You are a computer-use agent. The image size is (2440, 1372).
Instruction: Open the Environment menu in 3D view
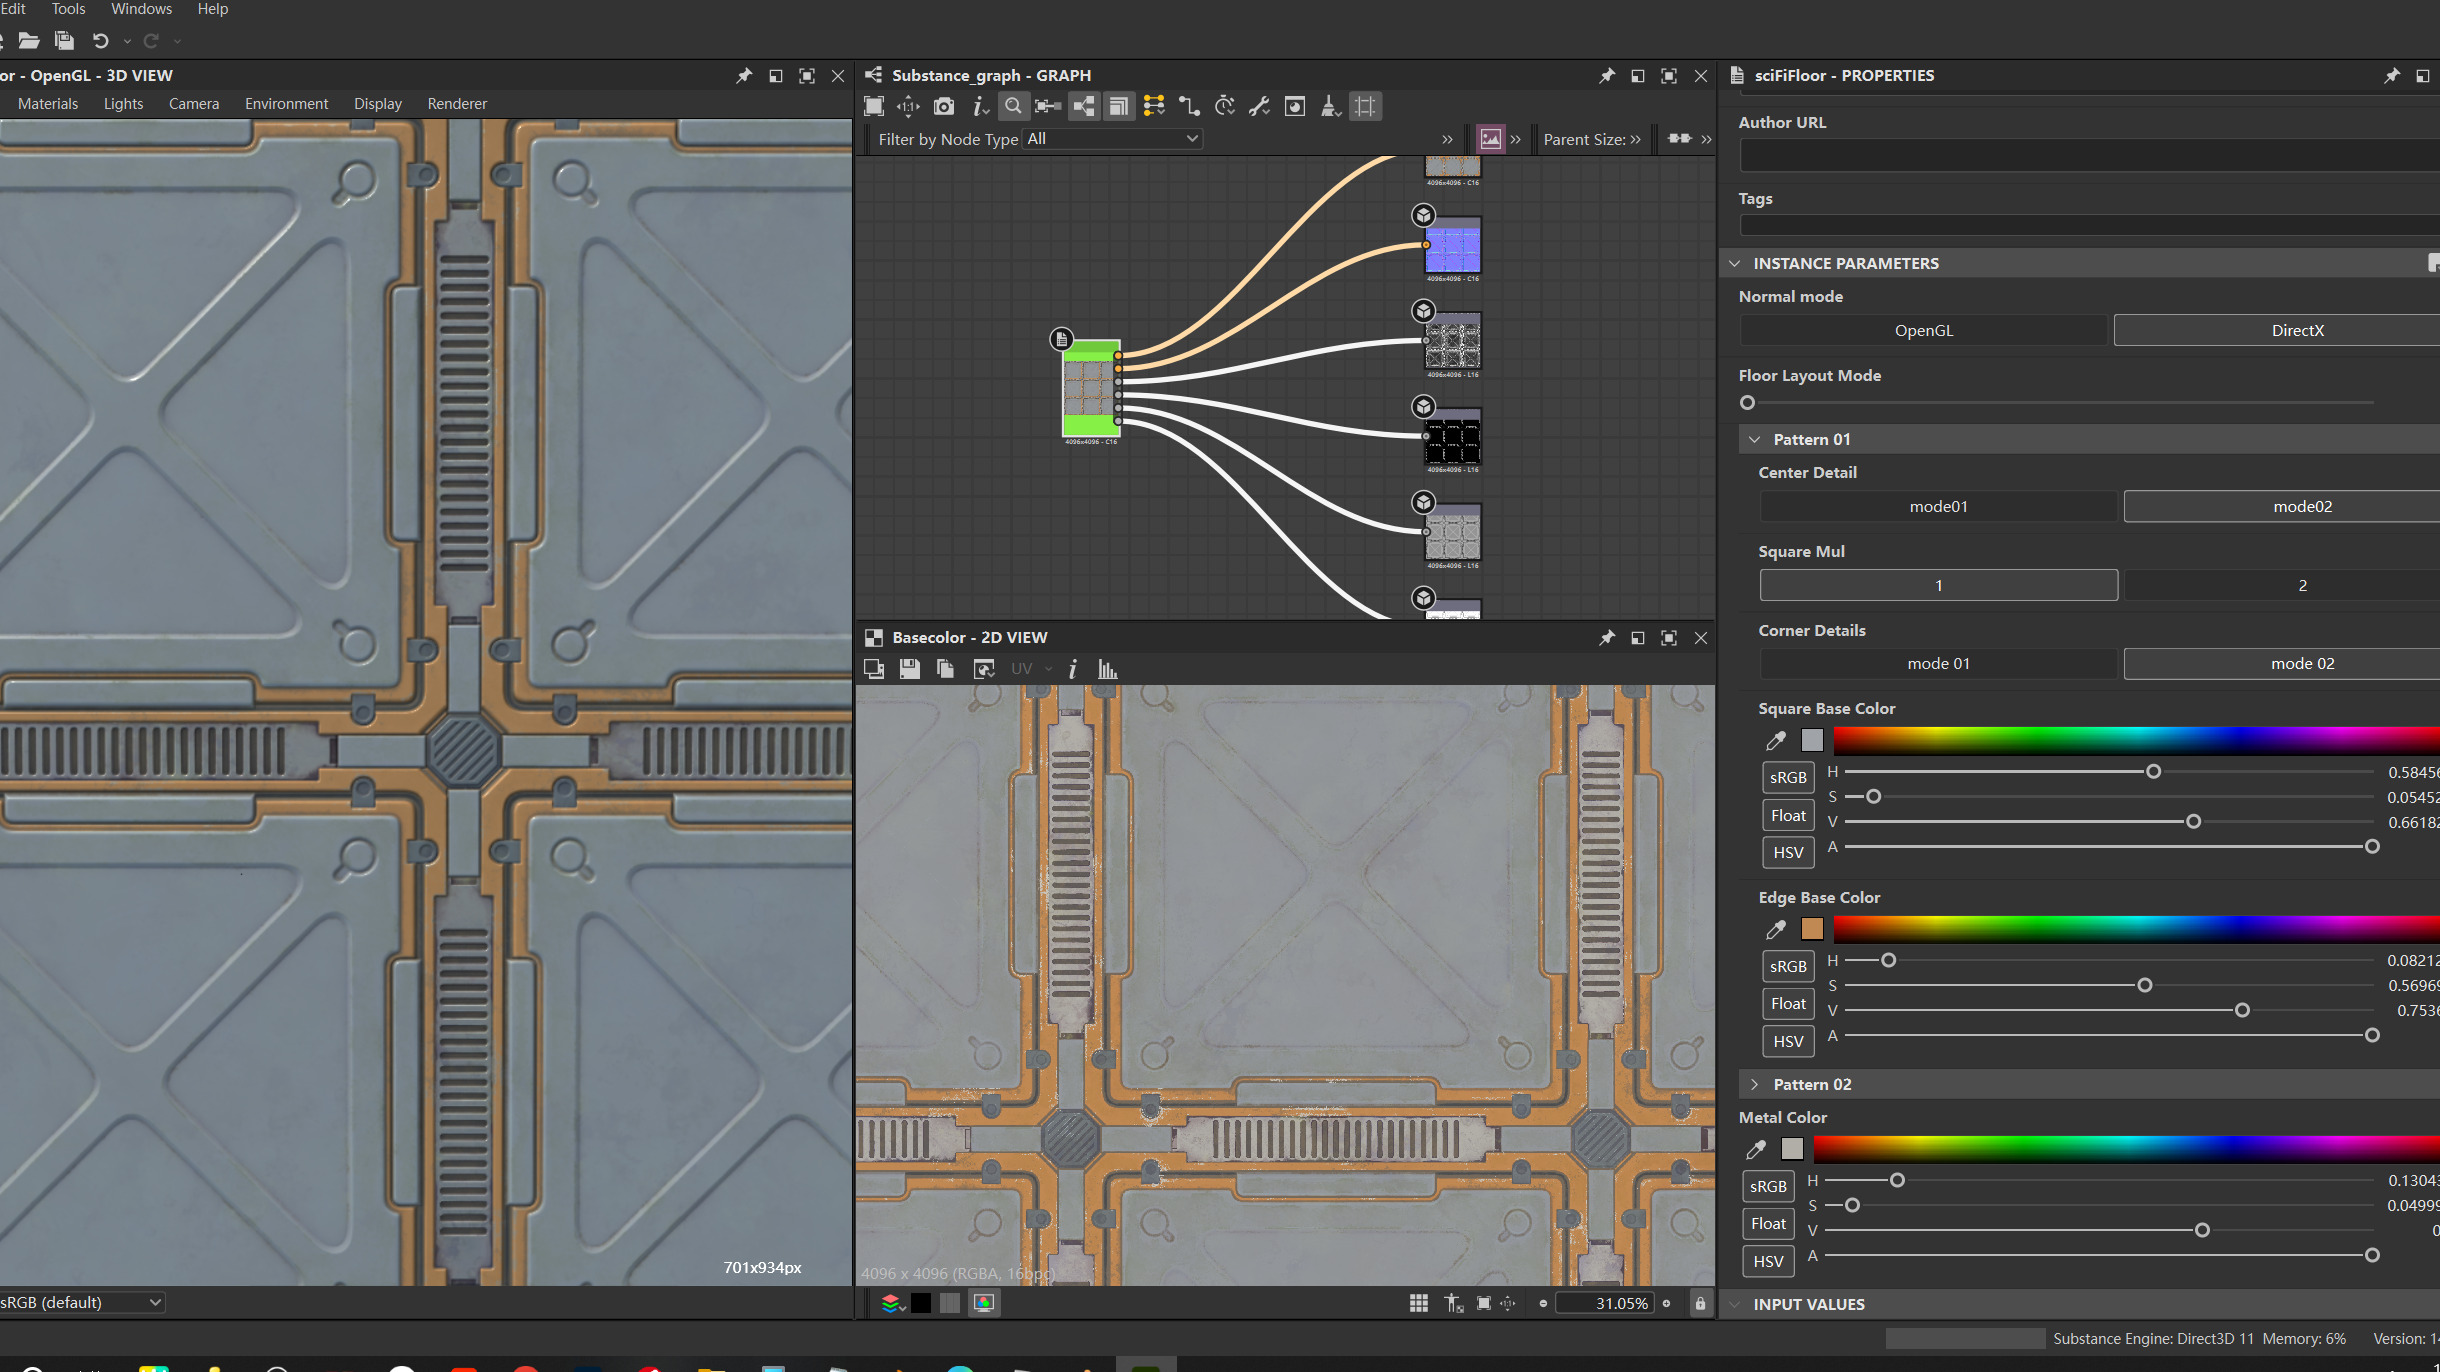(286, 104)
